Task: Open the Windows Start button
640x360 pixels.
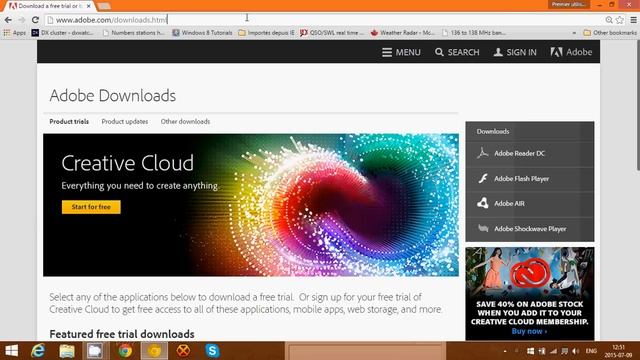Action: click(11, 351)
